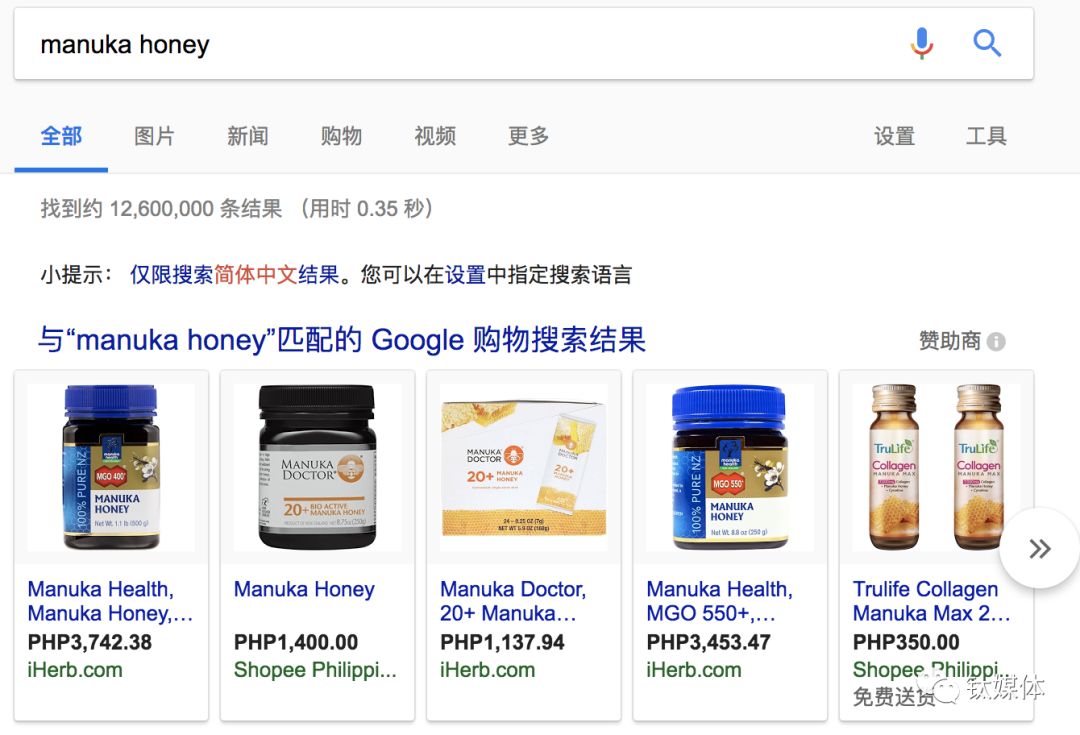Open the Google 购物搜索结果 heading link
Image resolution: width=1080 pixels, height=735 pixels.
coord(342,340)
